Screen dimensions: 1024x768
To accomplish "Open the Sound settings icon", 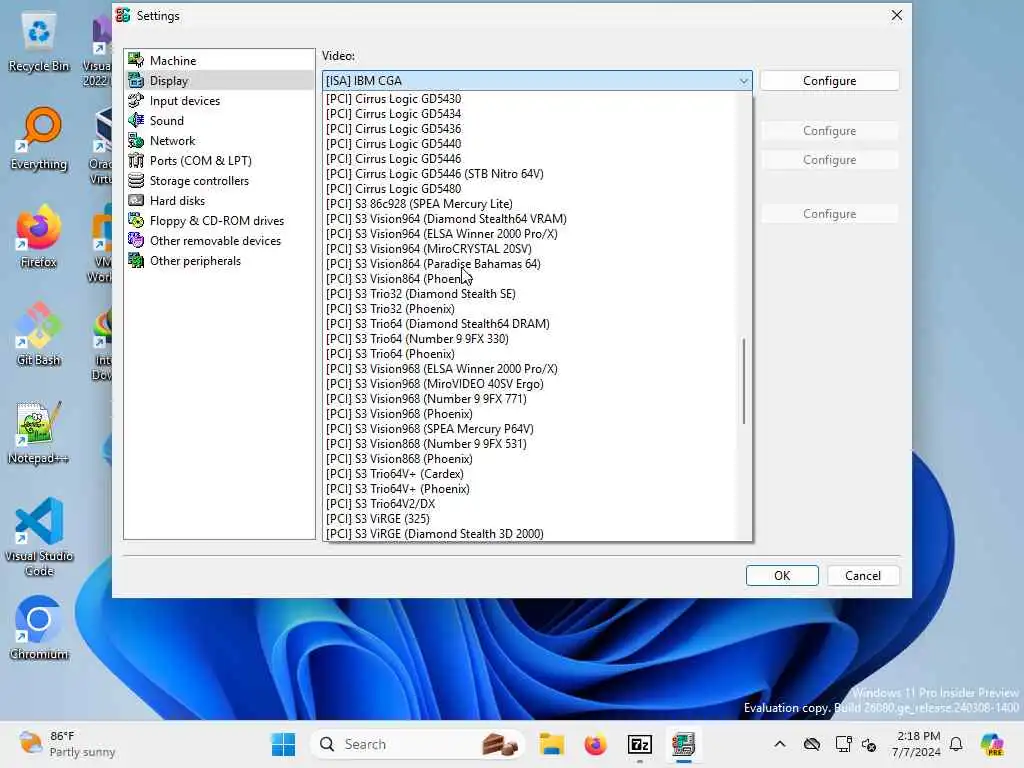I will pos(136,120).
